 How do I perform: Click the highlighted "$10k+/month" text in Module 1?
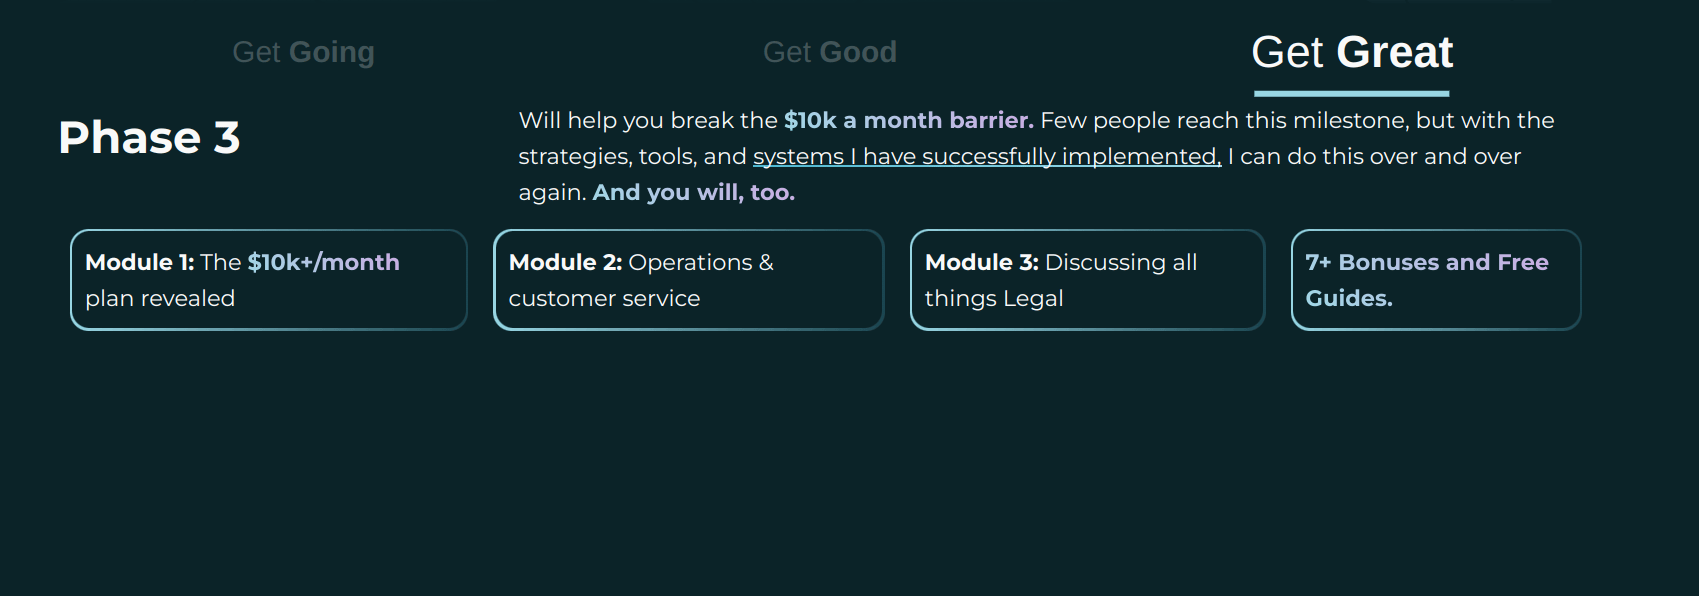[323, 262]
